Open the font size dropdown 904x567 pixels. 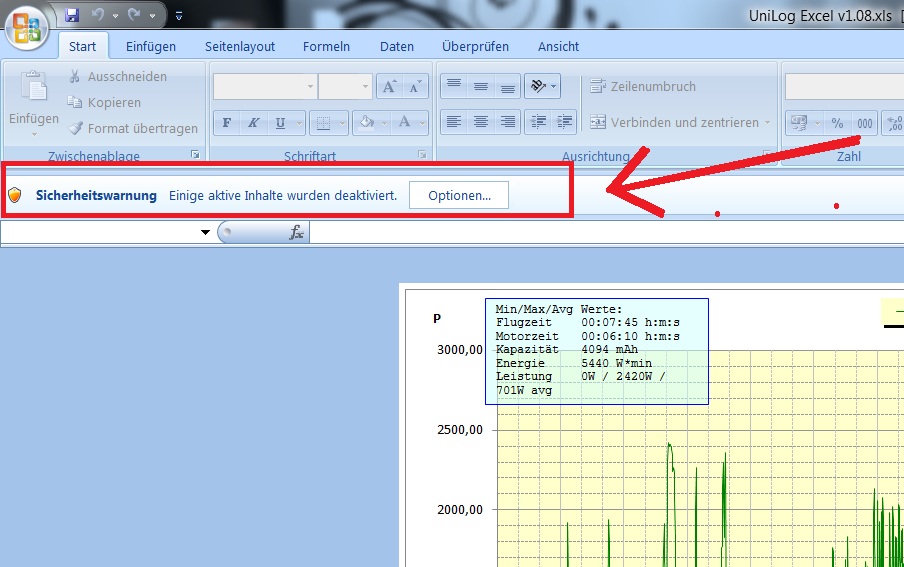pos(365,87)
